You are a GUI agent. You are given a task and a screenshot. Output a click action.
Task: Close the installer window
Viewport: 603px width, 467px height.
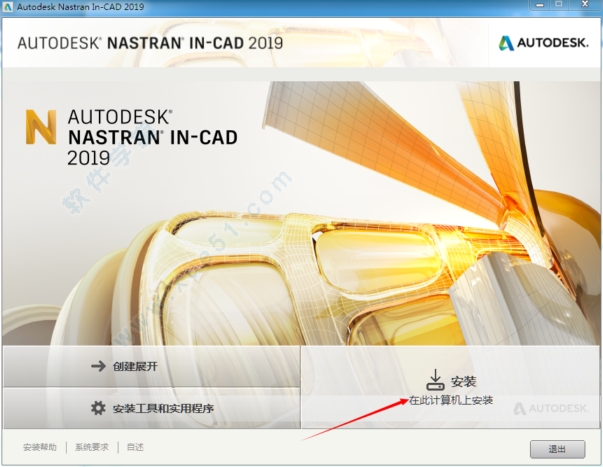click(585, 5)
